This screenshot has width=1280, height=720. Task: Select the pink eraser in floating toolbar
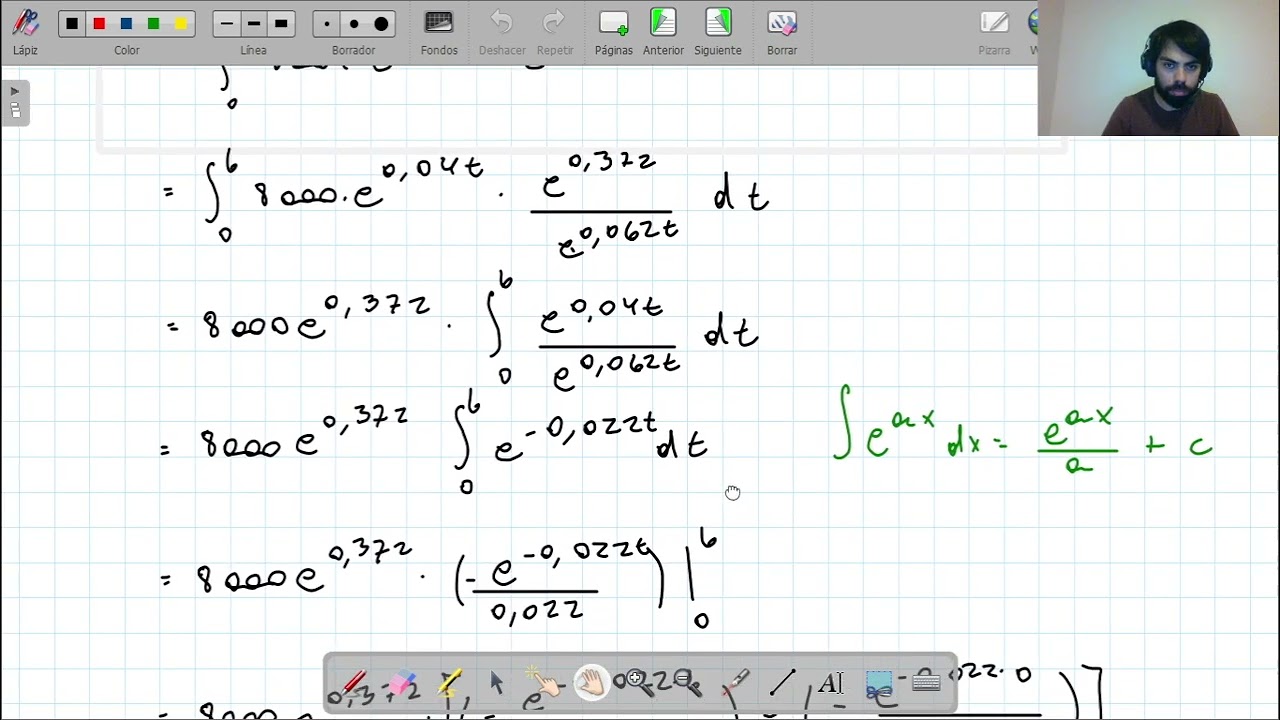401,684
